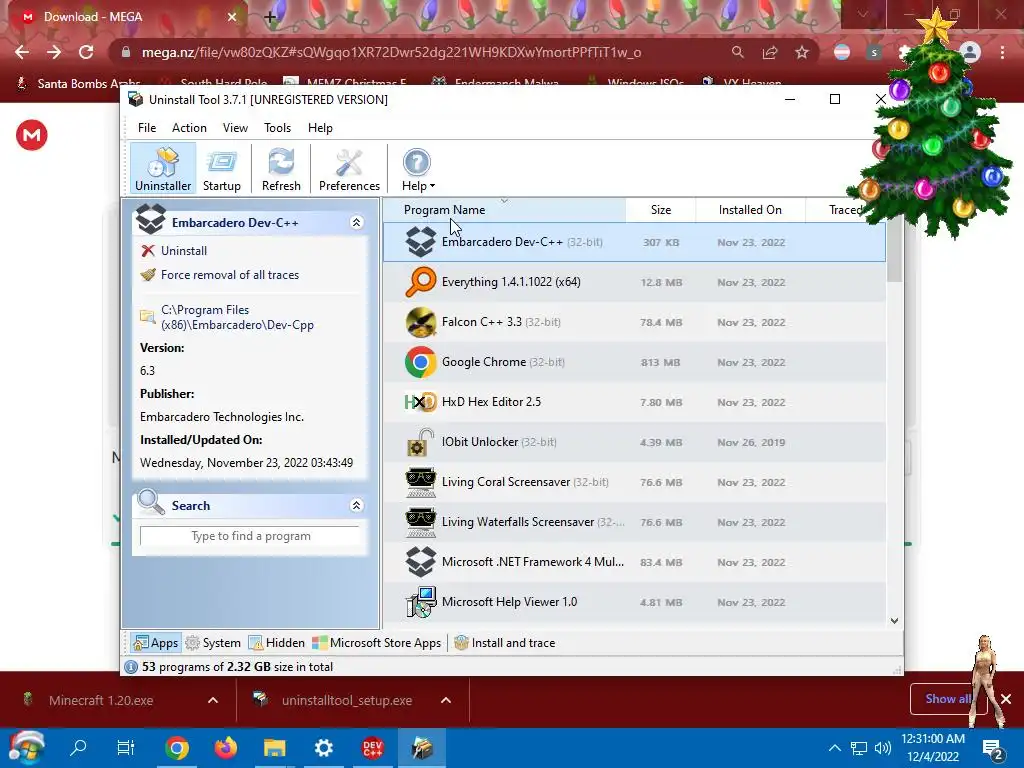Select the Living Waterfalls Screensaver icon
Image resolution: width=1024 pixels, height=768 pixels.
421,522
